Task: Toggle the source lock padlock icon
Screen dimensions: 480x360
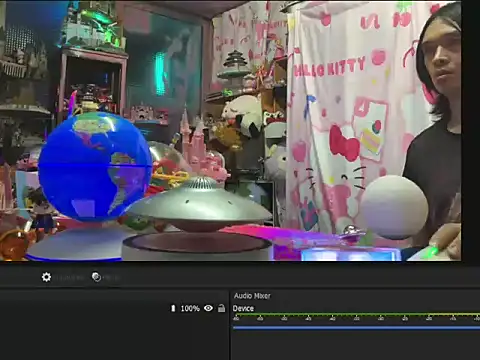Action: (x=221, y=308)
